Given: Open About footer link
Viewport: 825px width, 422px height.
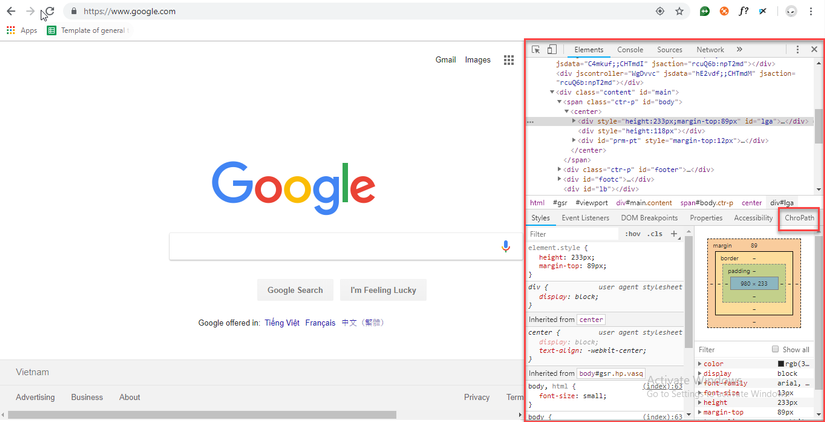Looking at the screenshot, I should click(x=129, y=397).
